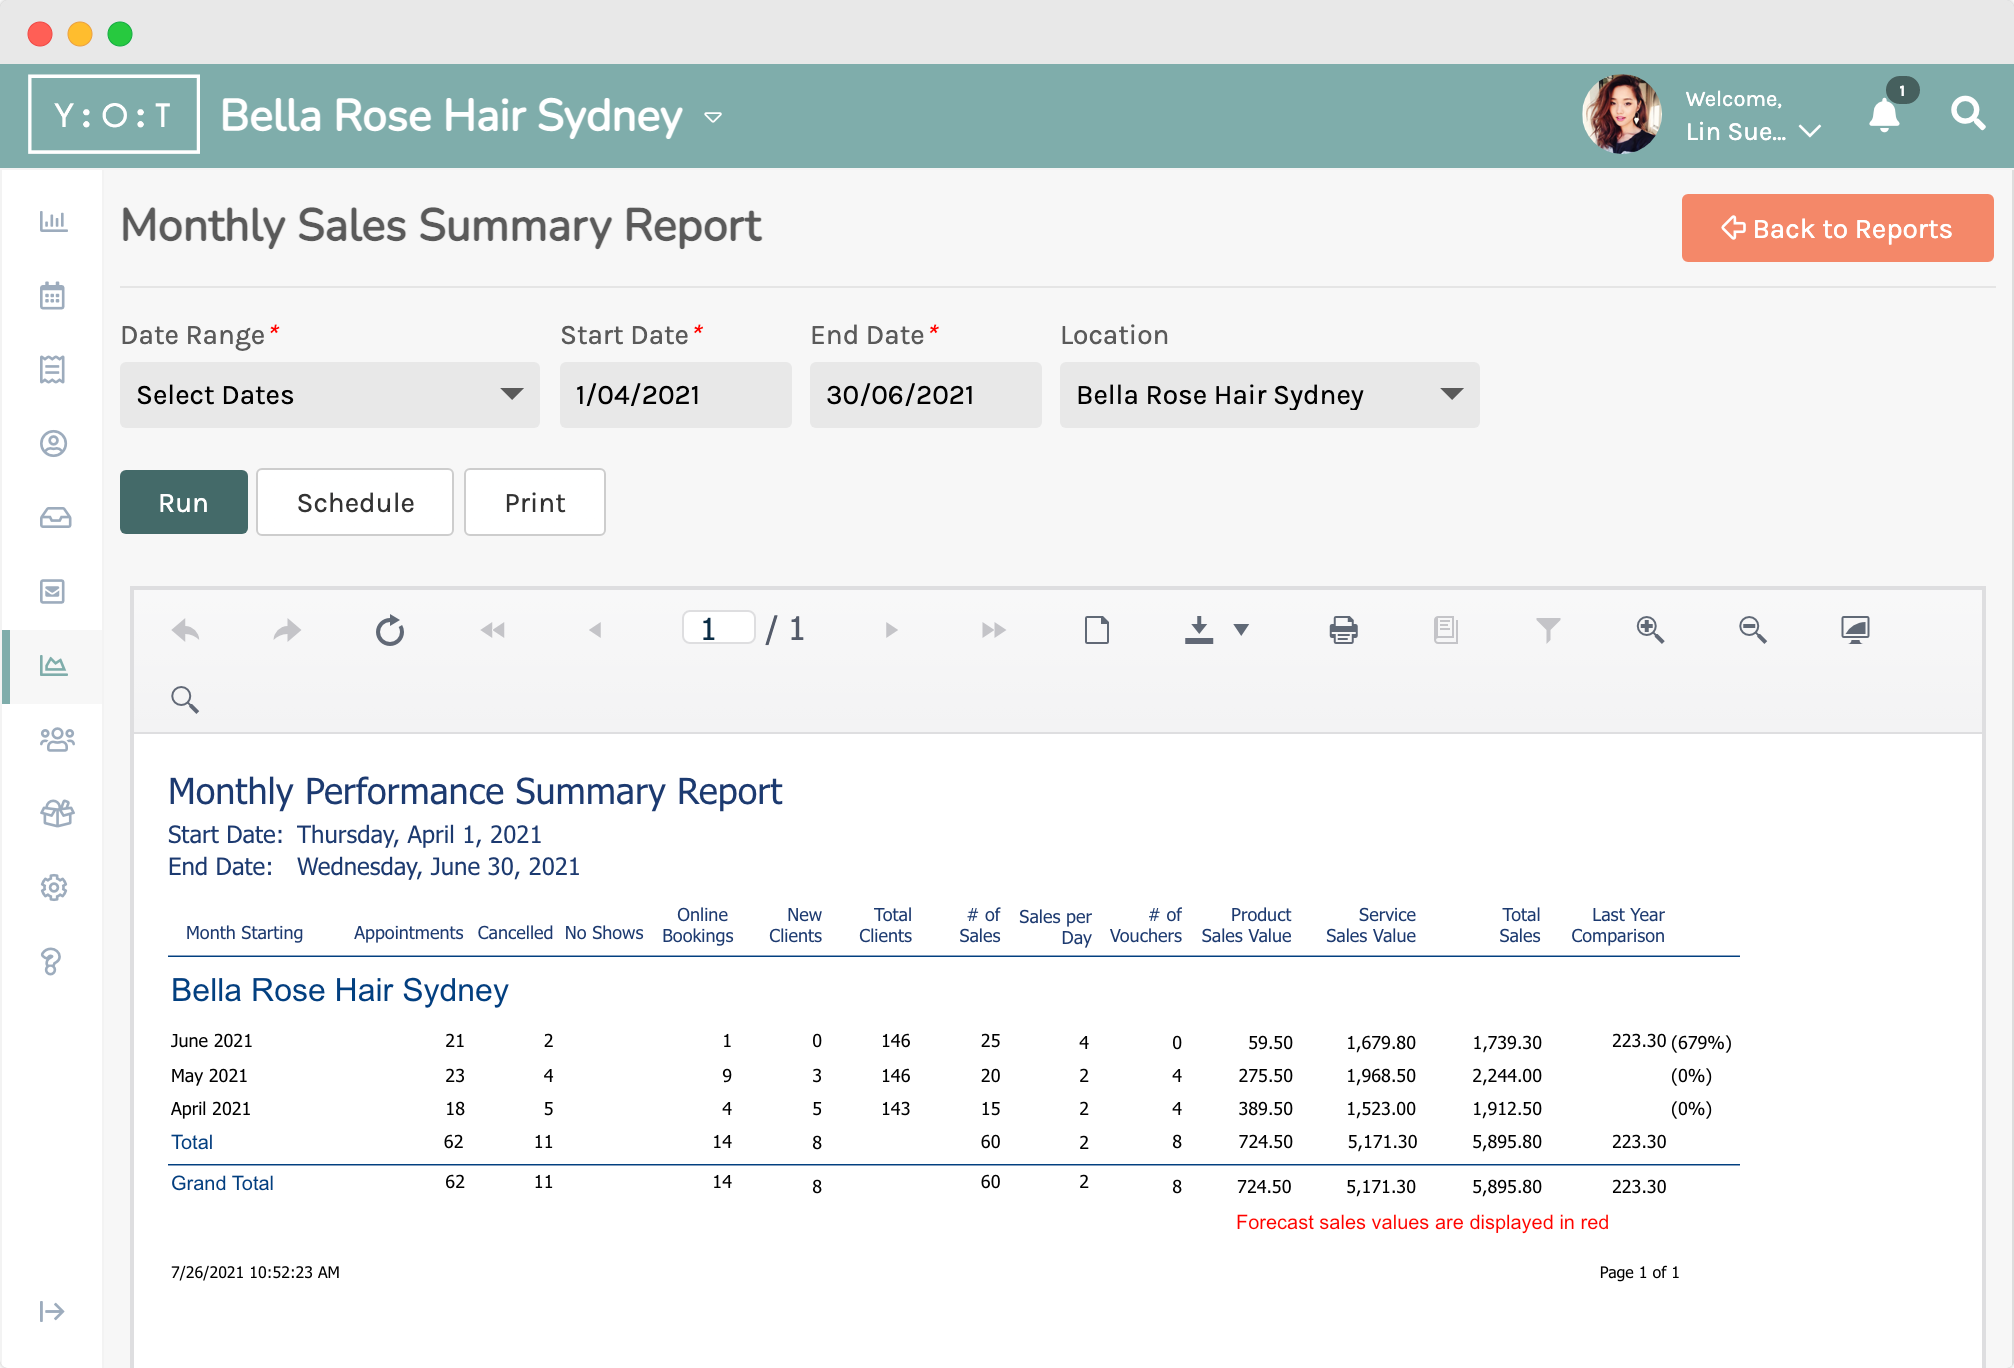Open the help question-mark sidebar icon
The image size is (2014, 1368).
coord(51,962)
